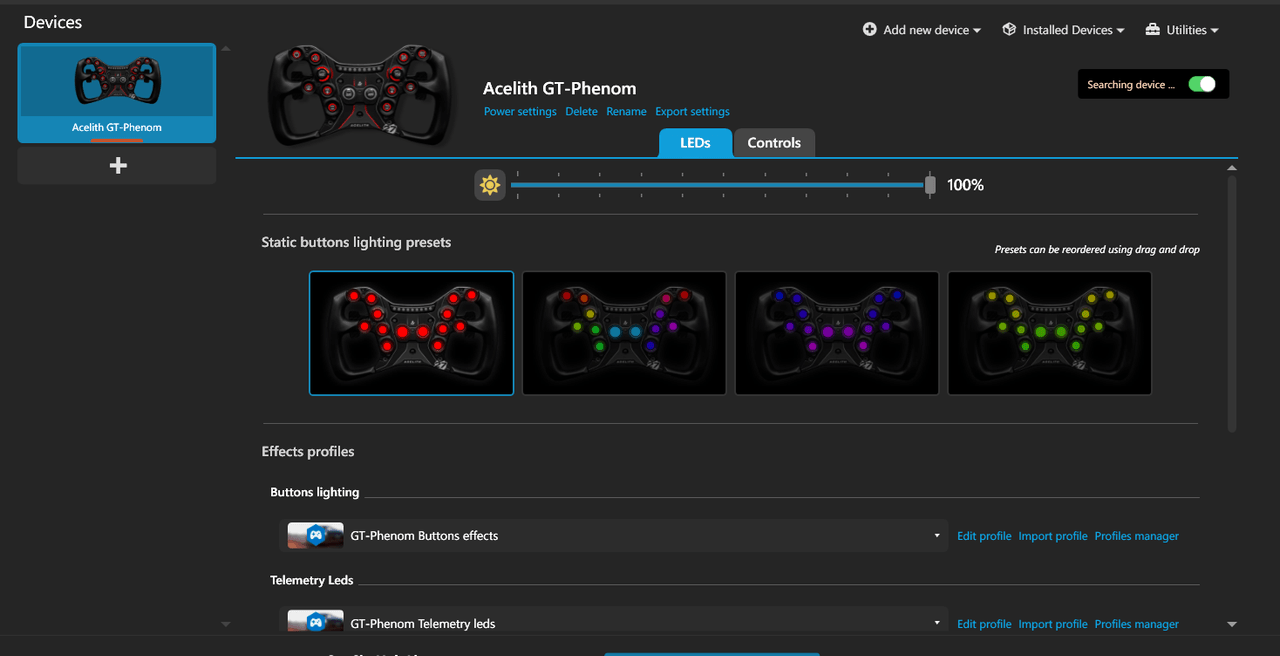Select the blue and purple lighting preset
Viewport: 1280px width, 656px height.
837,333
